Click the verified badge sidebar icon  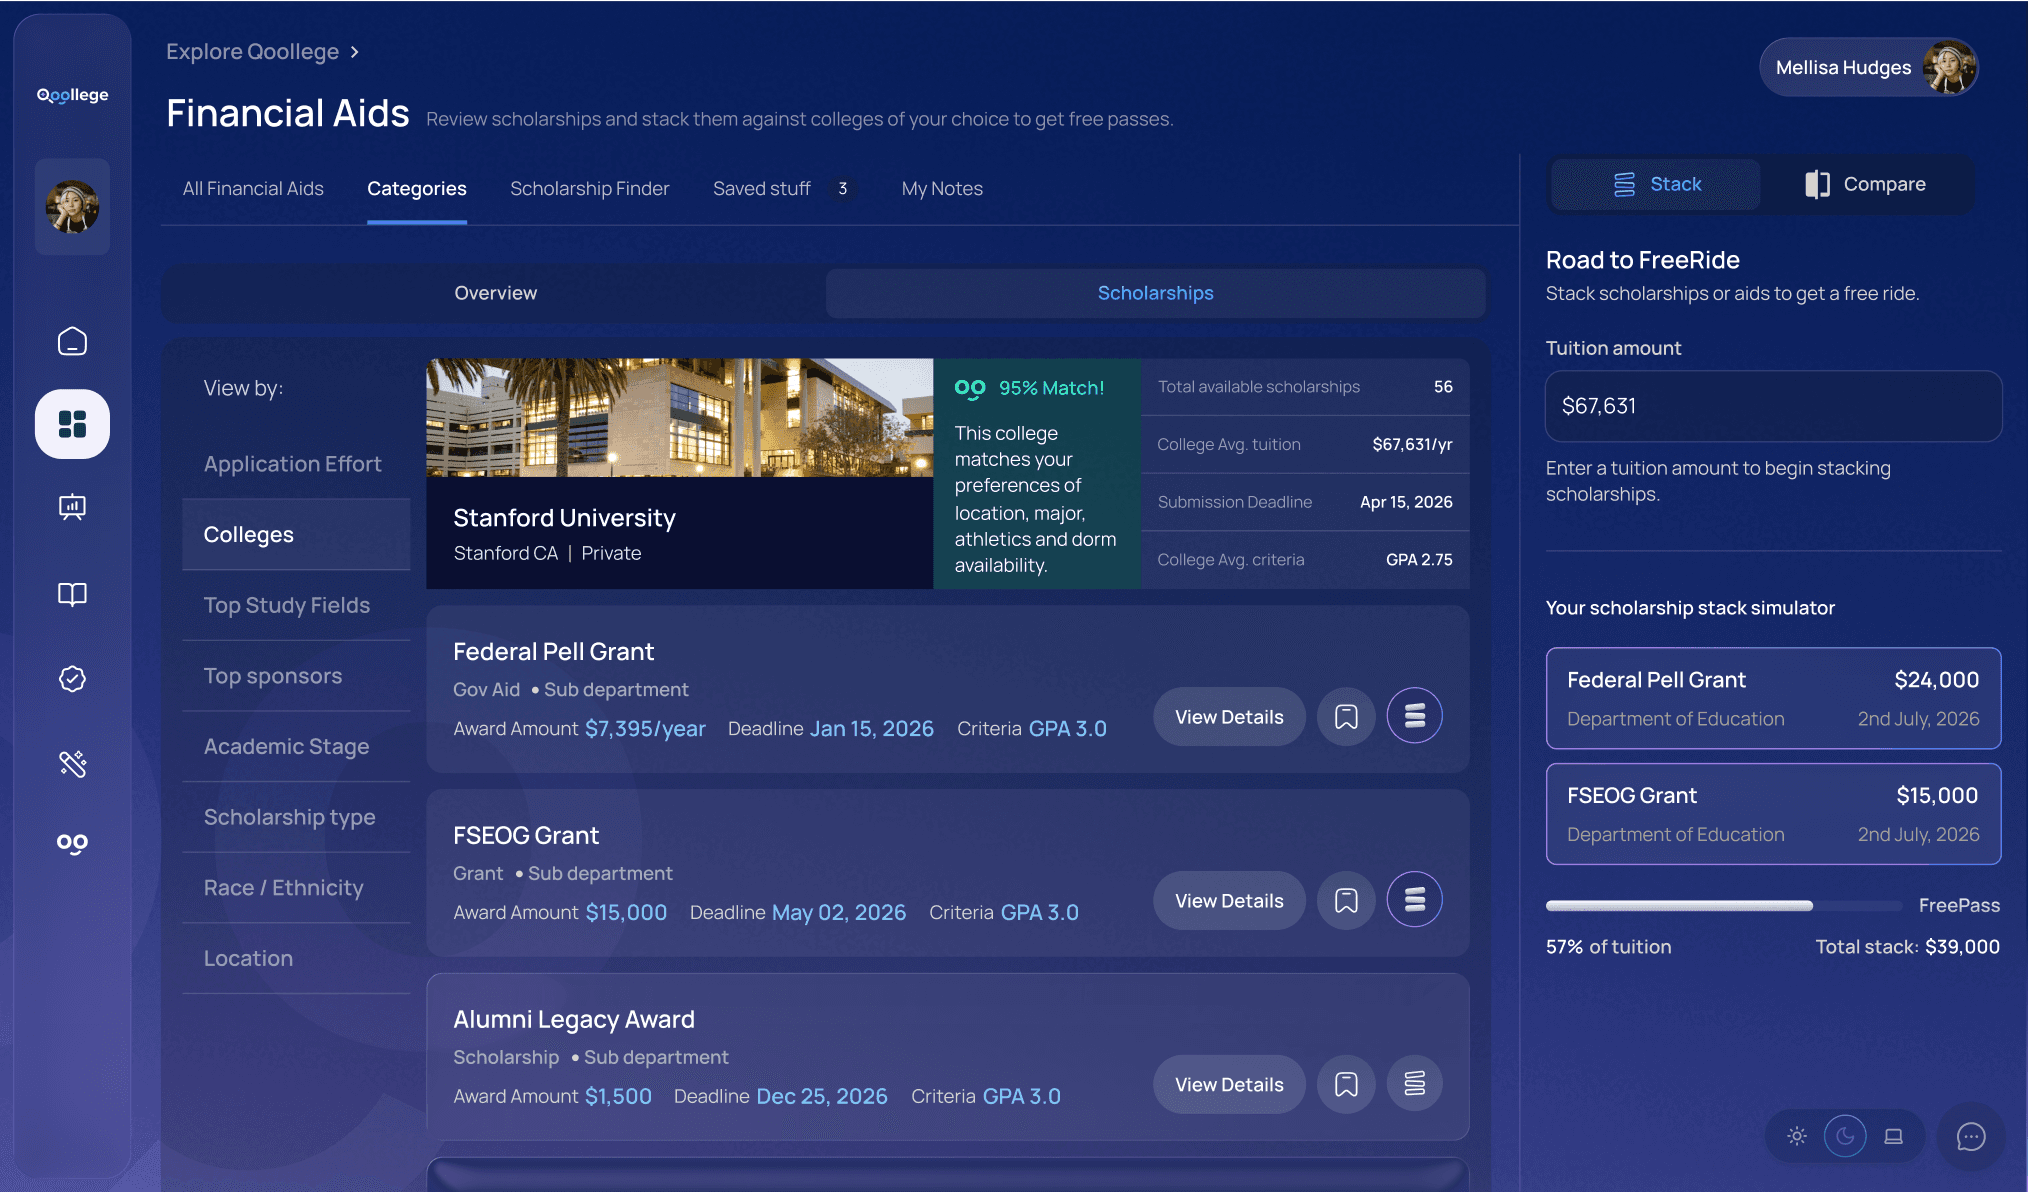tap(72, 679)
